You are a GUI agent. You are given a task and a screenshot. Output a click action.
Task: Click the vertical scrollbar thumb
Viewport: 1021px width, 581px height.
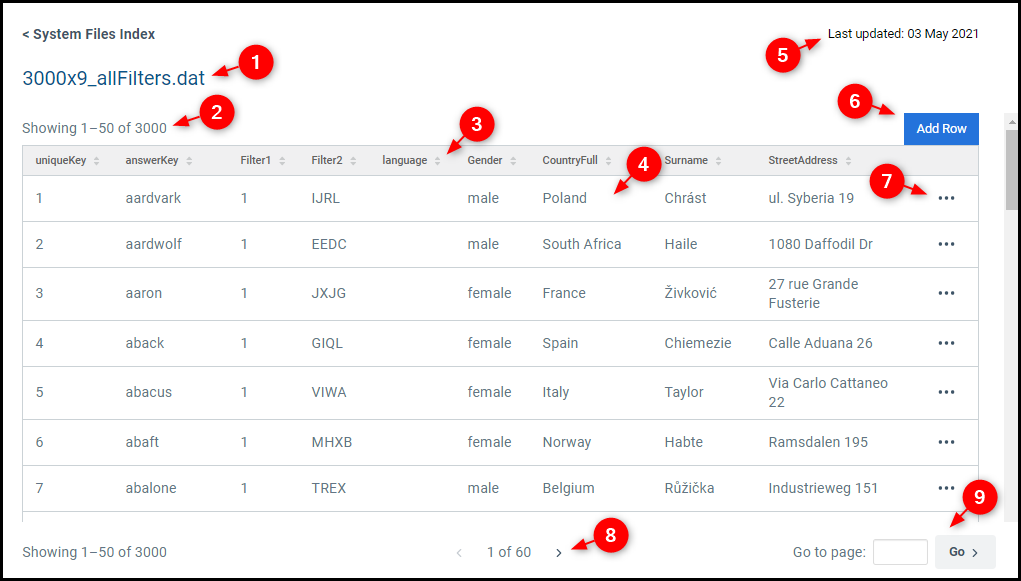coord(1011,169)
